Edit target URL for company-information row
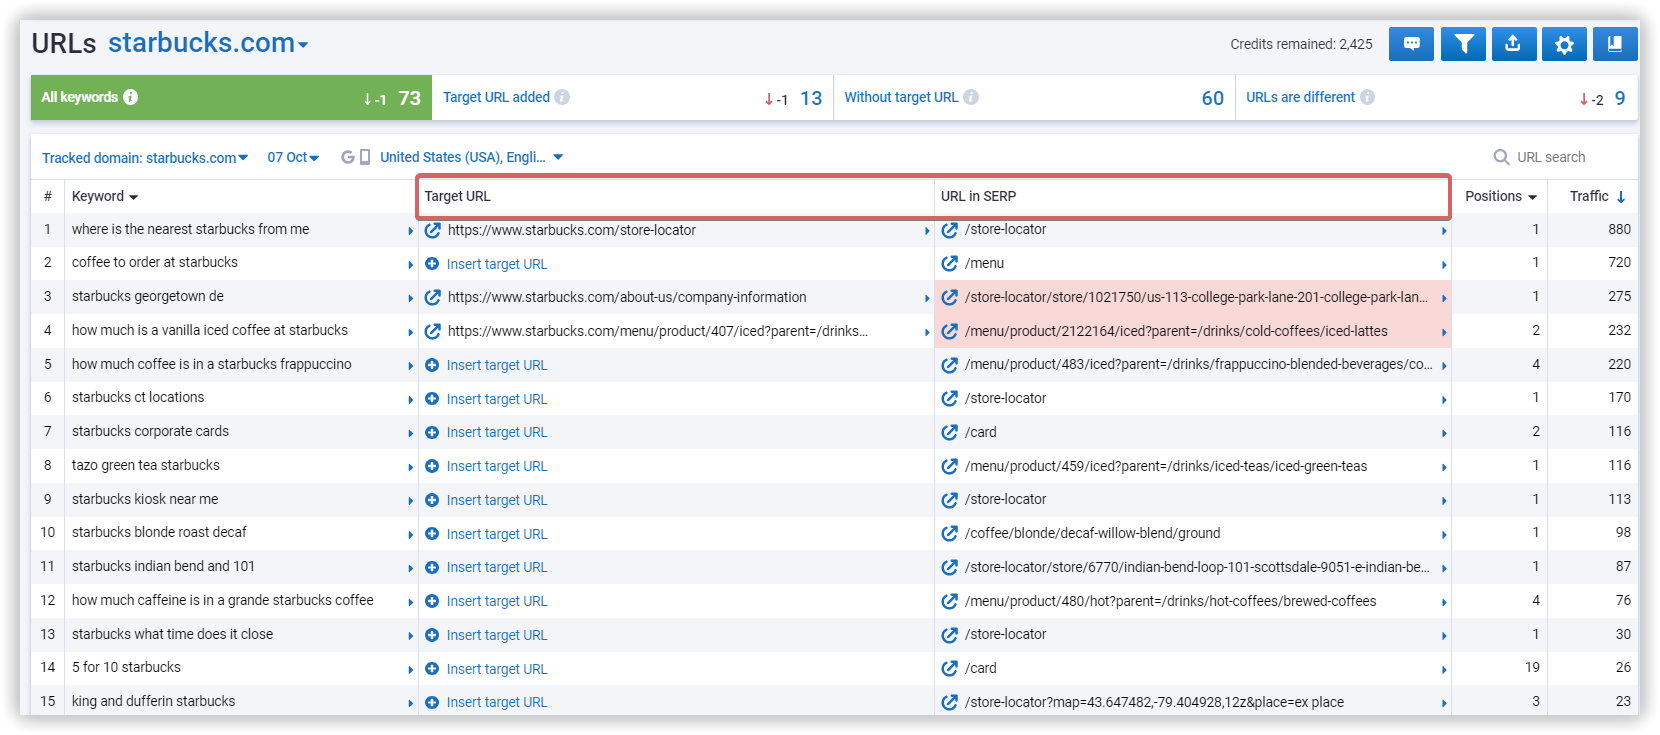The width and height of the screenshot is (1660, 735). (433, 297)
